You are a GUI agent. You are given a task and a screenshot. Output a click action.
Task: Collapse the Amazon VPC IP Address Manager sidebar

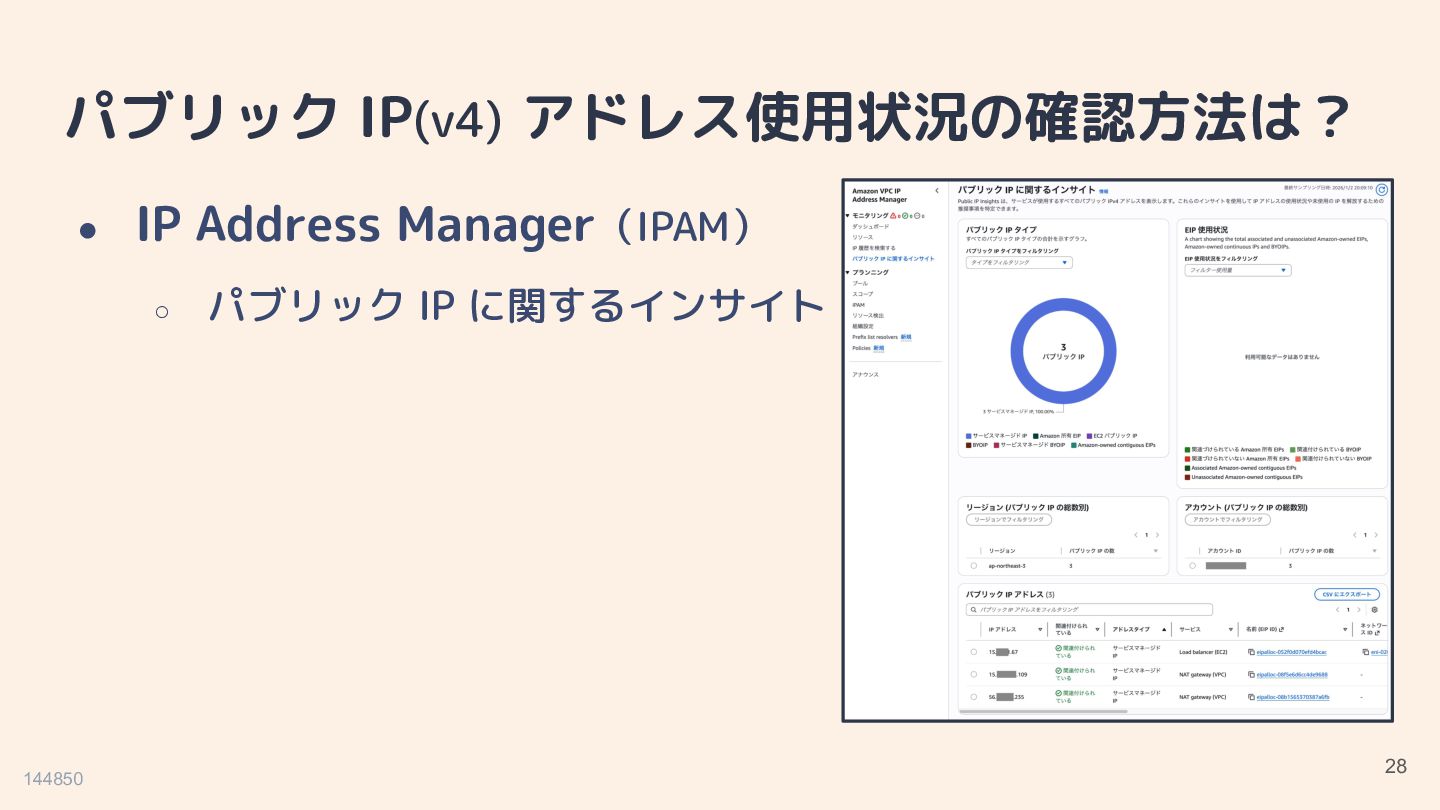click(x=937, y=190)
